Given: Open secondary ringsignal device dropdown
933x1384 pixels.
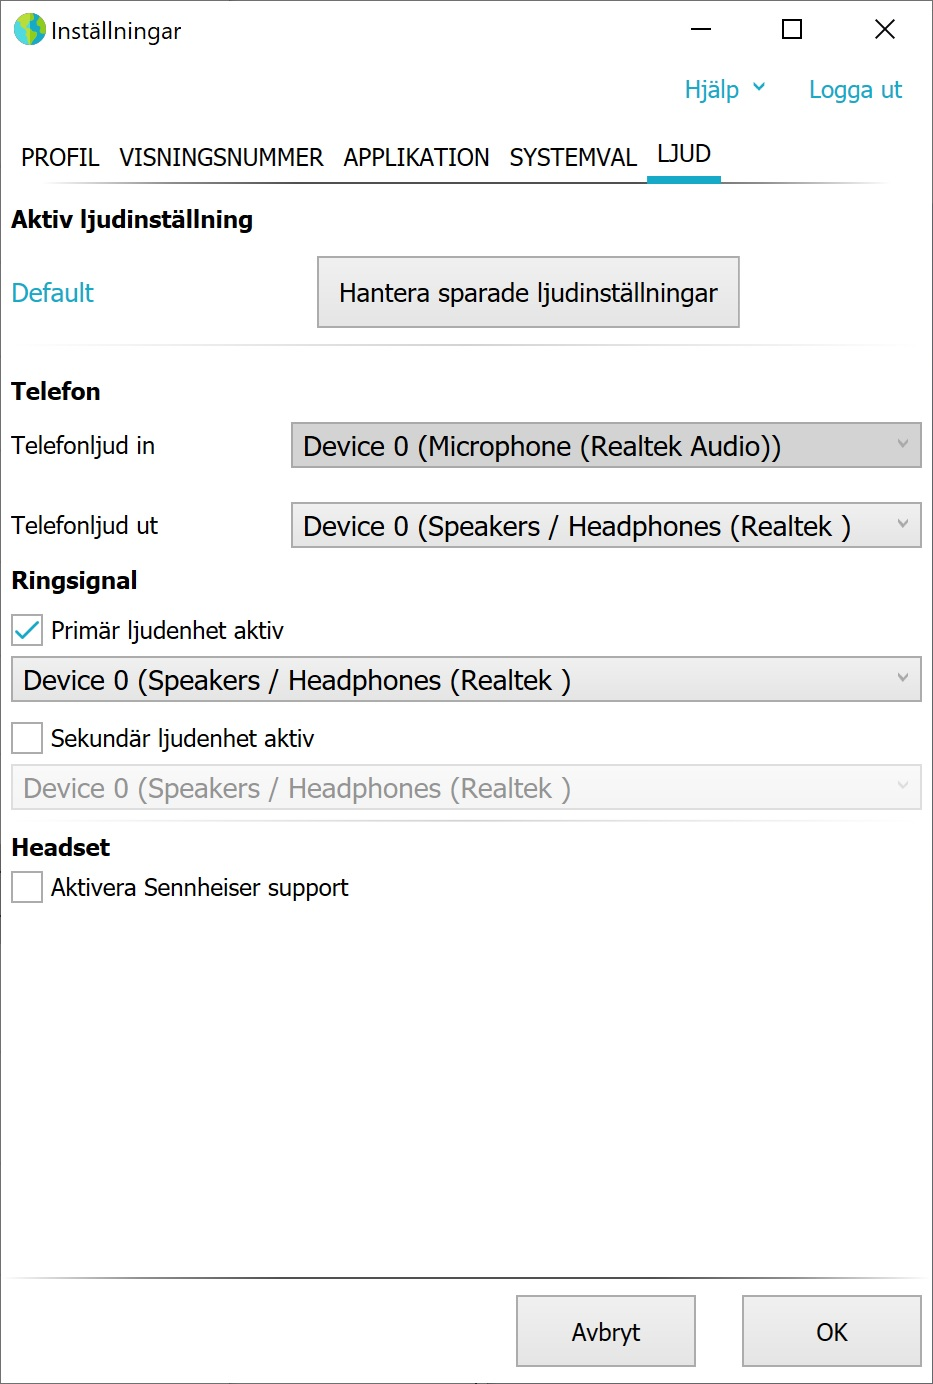Looking at the screenshot, I should tap(466, 787).
